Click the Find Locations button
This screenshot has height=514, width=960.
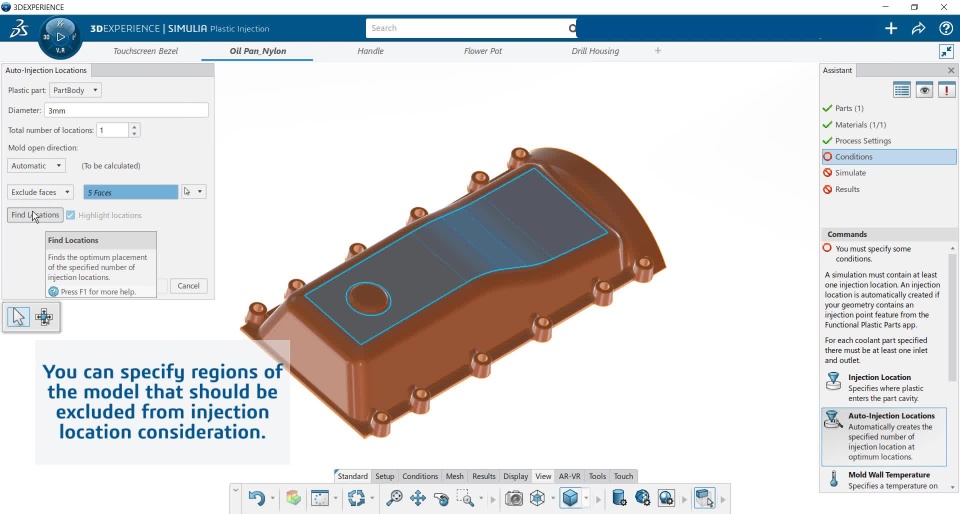pos(36,215)
